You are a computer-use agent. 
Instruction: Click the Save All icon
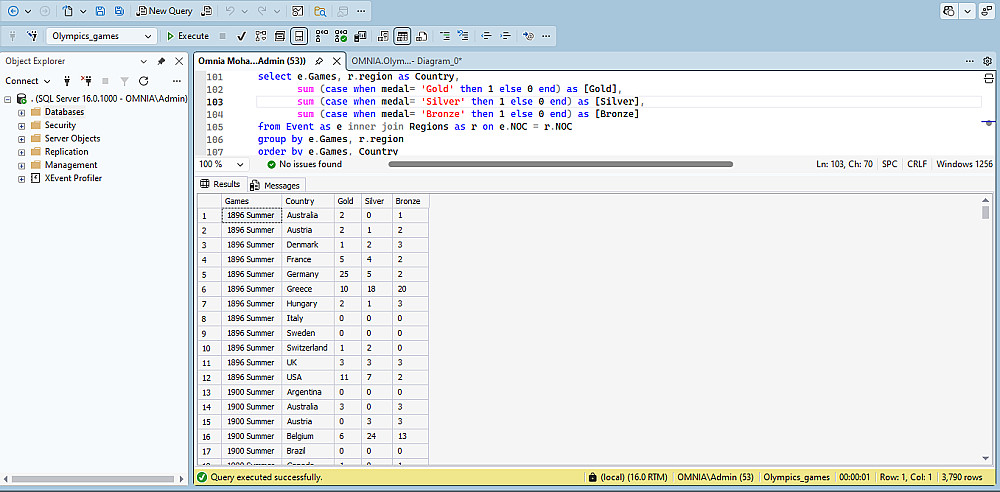[119, 11]
